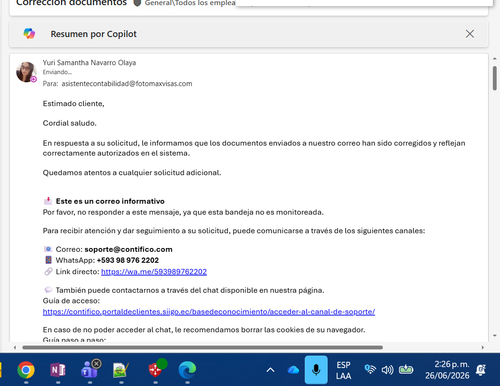Click WhatsApp number +593 98 976 2202
Screen dimensions: 500x386
(128, 260)
